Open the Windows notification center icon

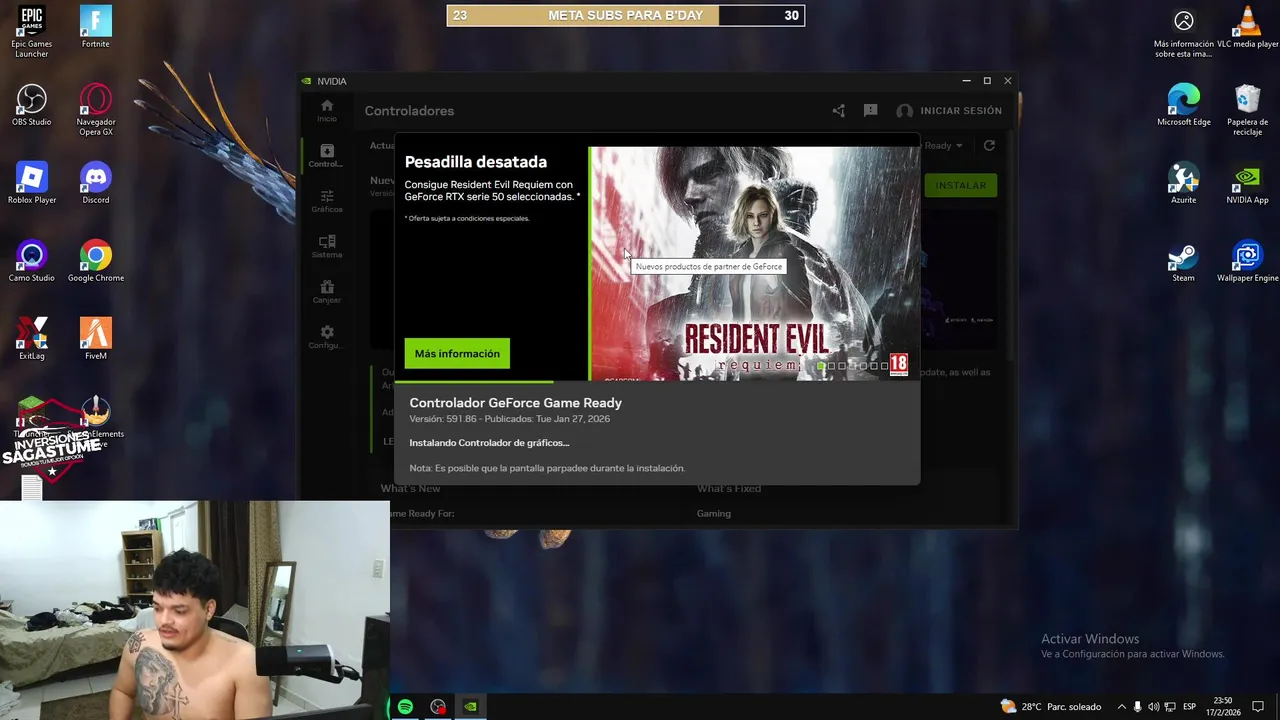[x=1258, y=707]
